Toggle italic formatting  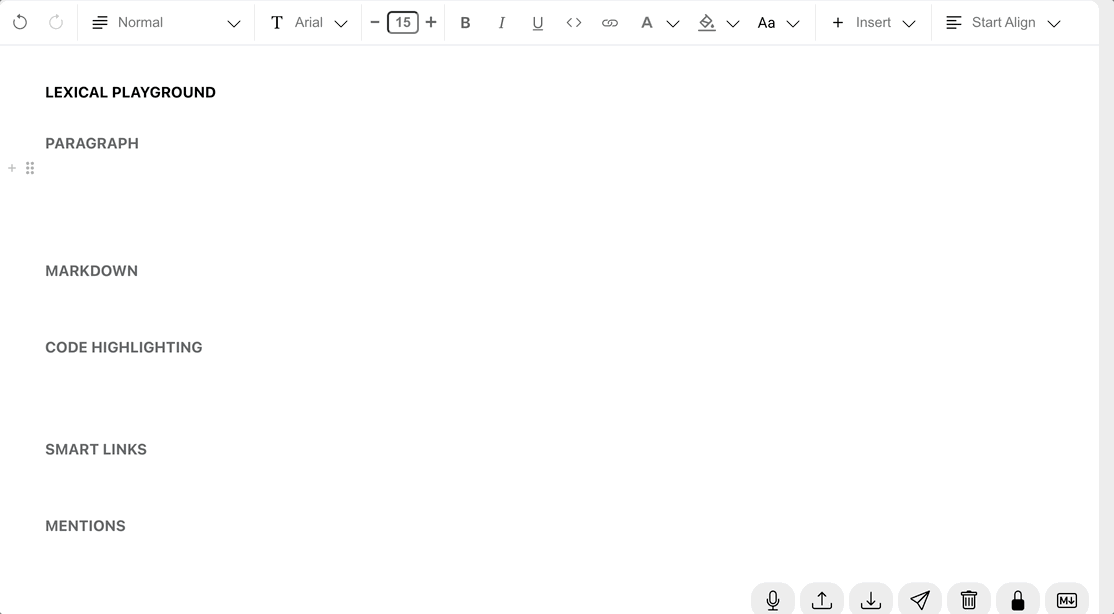[x=501, y=22]
